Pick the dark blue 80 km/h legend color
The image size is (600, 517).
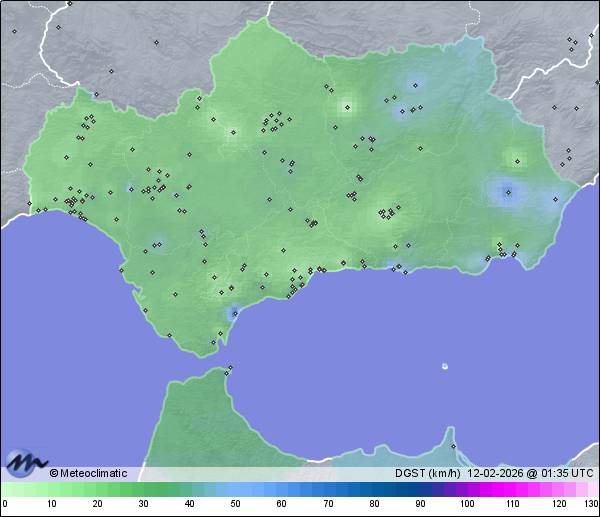tap(373, 489)
